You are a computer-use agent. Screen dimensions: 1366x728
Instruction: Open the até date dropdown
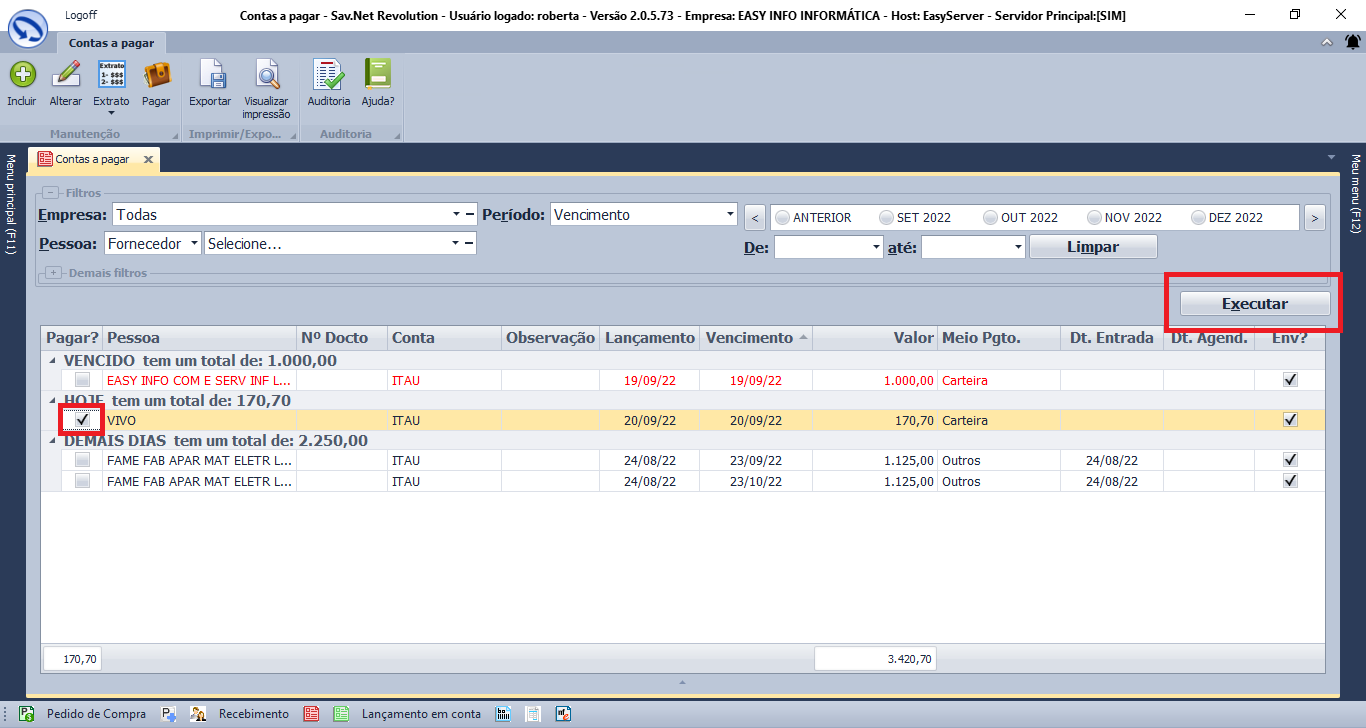1019,246
